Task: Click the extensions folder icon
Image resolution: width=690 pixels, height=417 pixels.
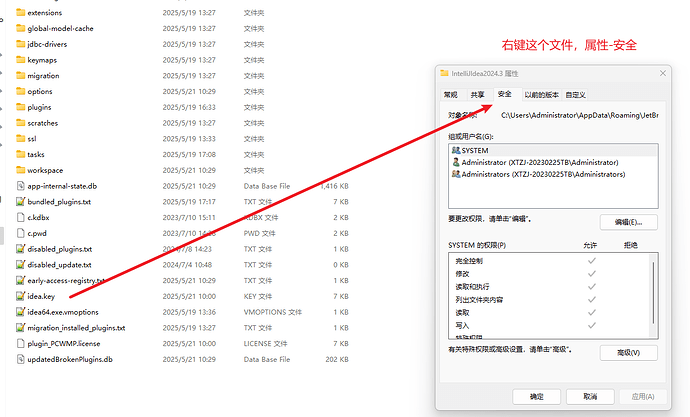Action: (20, 12)
